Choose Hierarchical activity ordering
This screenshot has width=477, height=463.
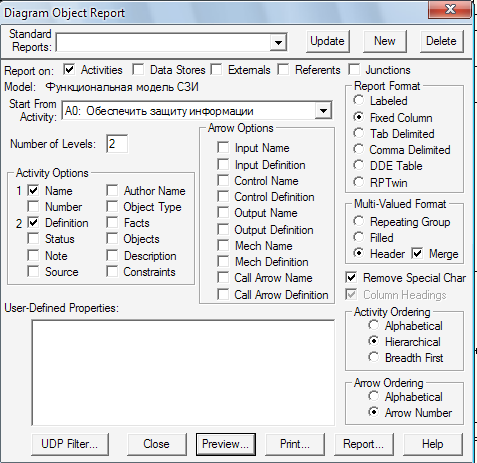coord(373,341)
